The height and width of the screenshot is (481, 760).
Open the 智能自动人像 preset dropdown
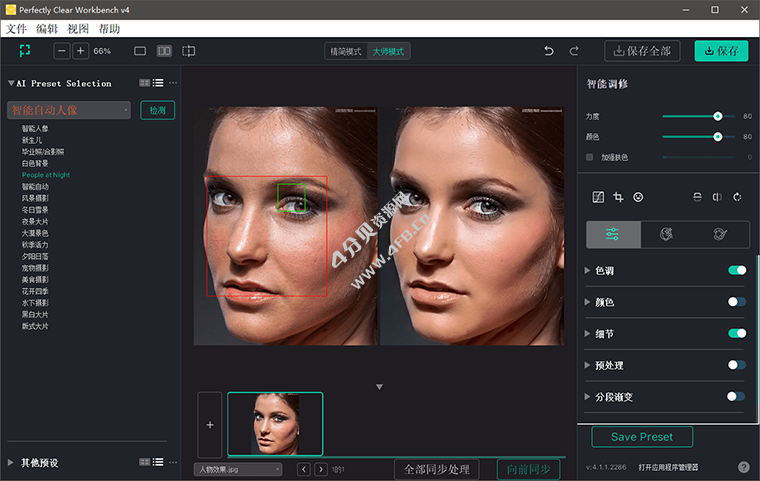[x=69, y=110]
